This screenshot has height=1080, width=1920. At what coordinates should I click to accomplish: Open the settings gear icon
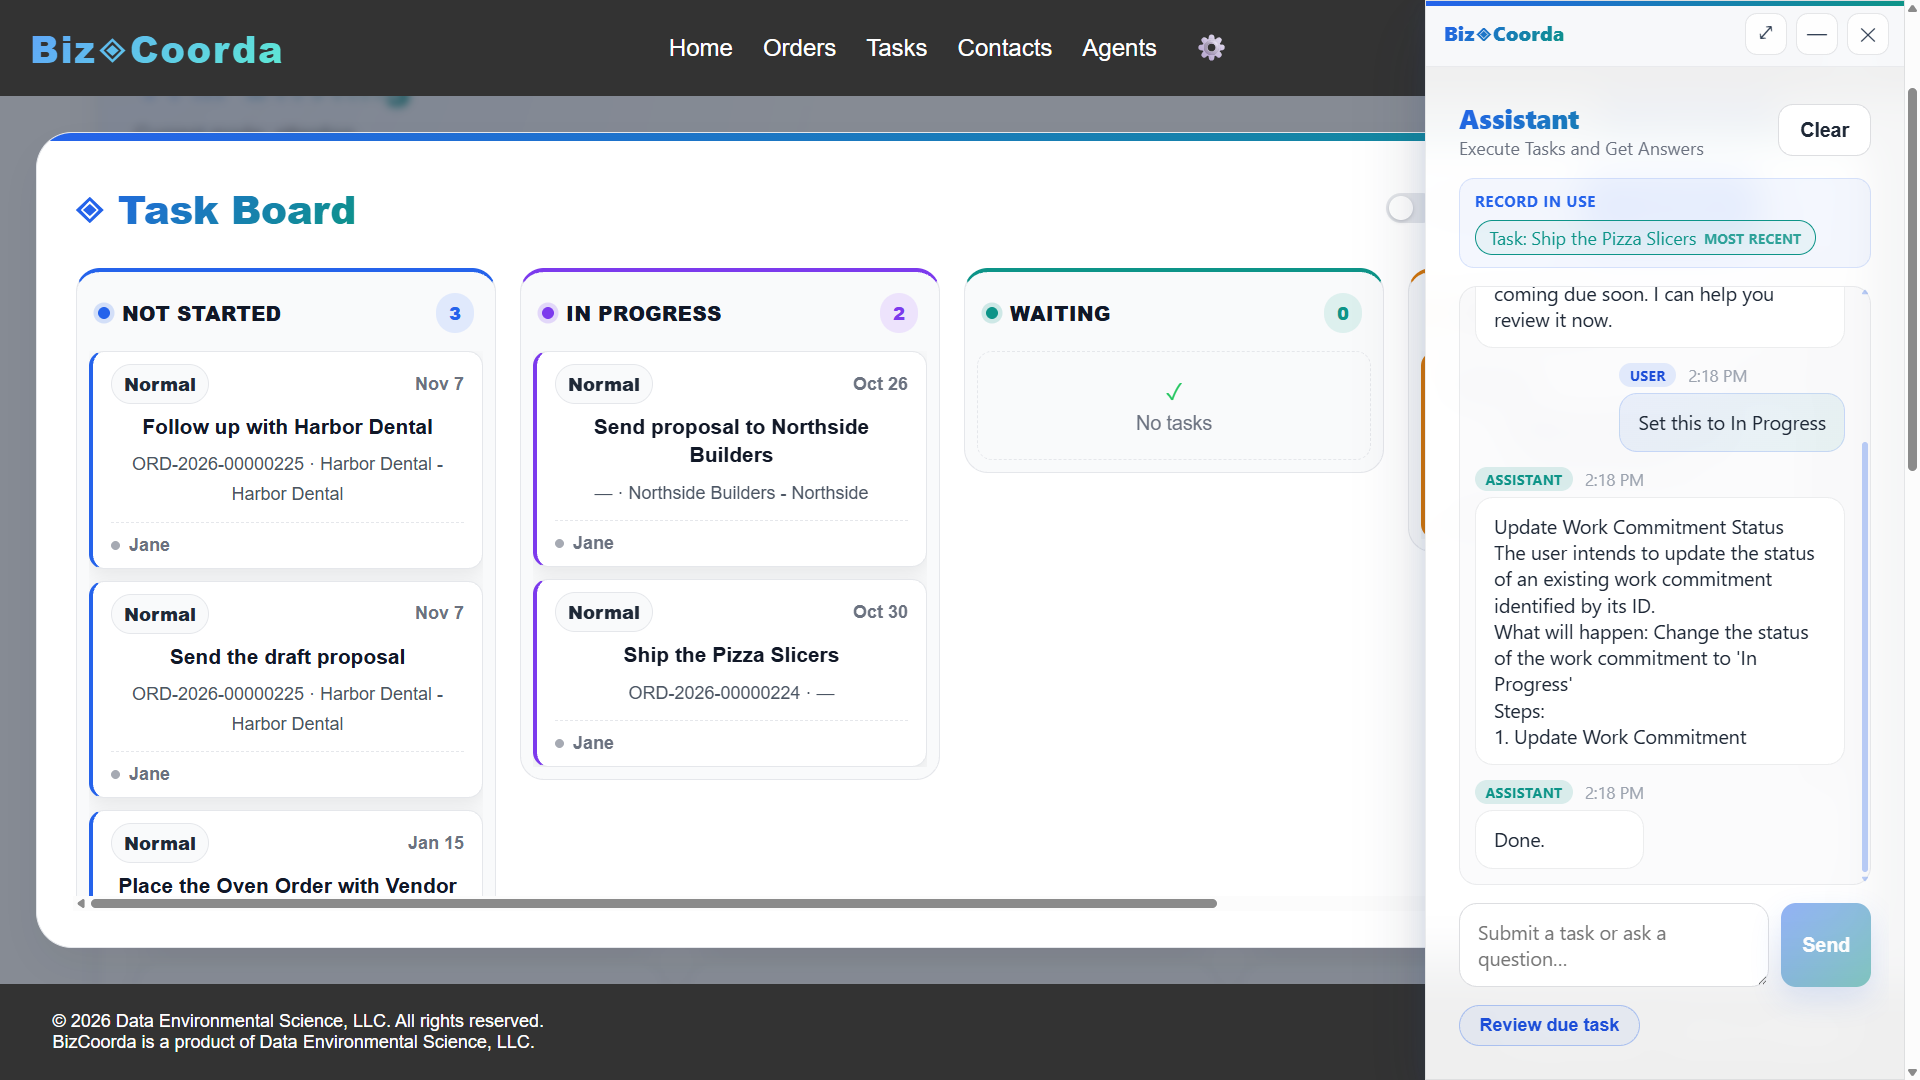1211,47
